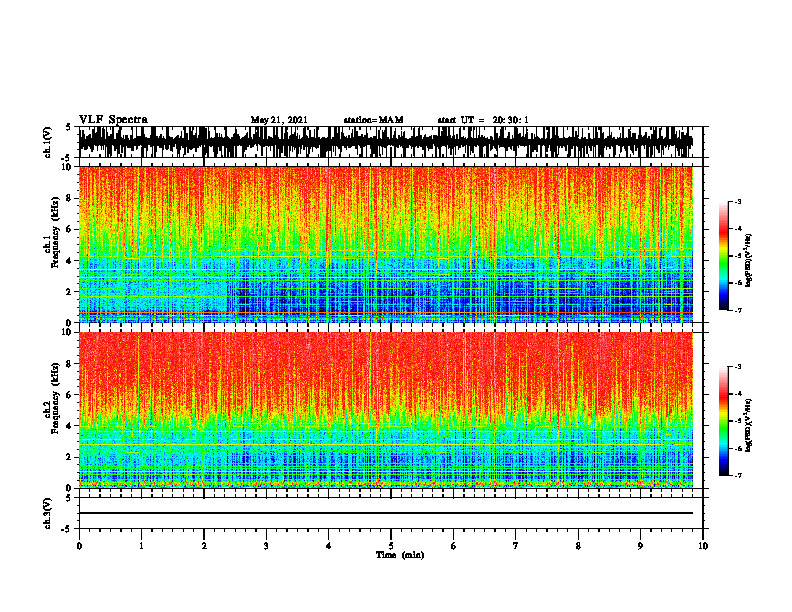The image size is (792, 612).
Task: Click the time axis tick label "10"
Action: coord(703,546)
